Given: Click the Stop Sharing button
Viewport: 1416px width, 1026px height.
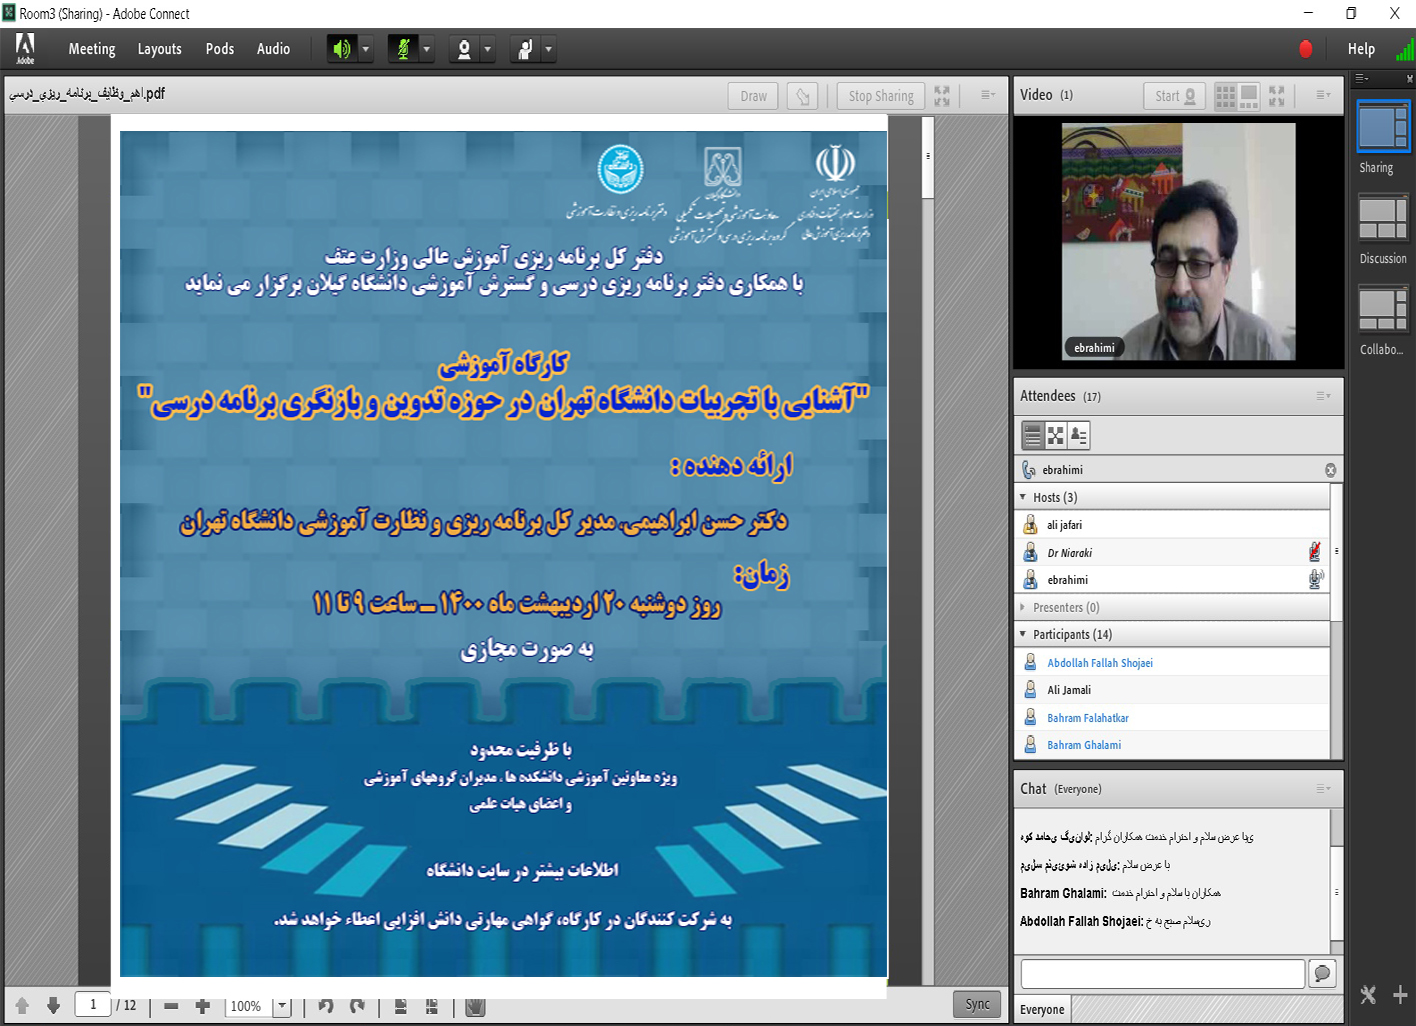Looking at the screenshot, I should (880, 96).
